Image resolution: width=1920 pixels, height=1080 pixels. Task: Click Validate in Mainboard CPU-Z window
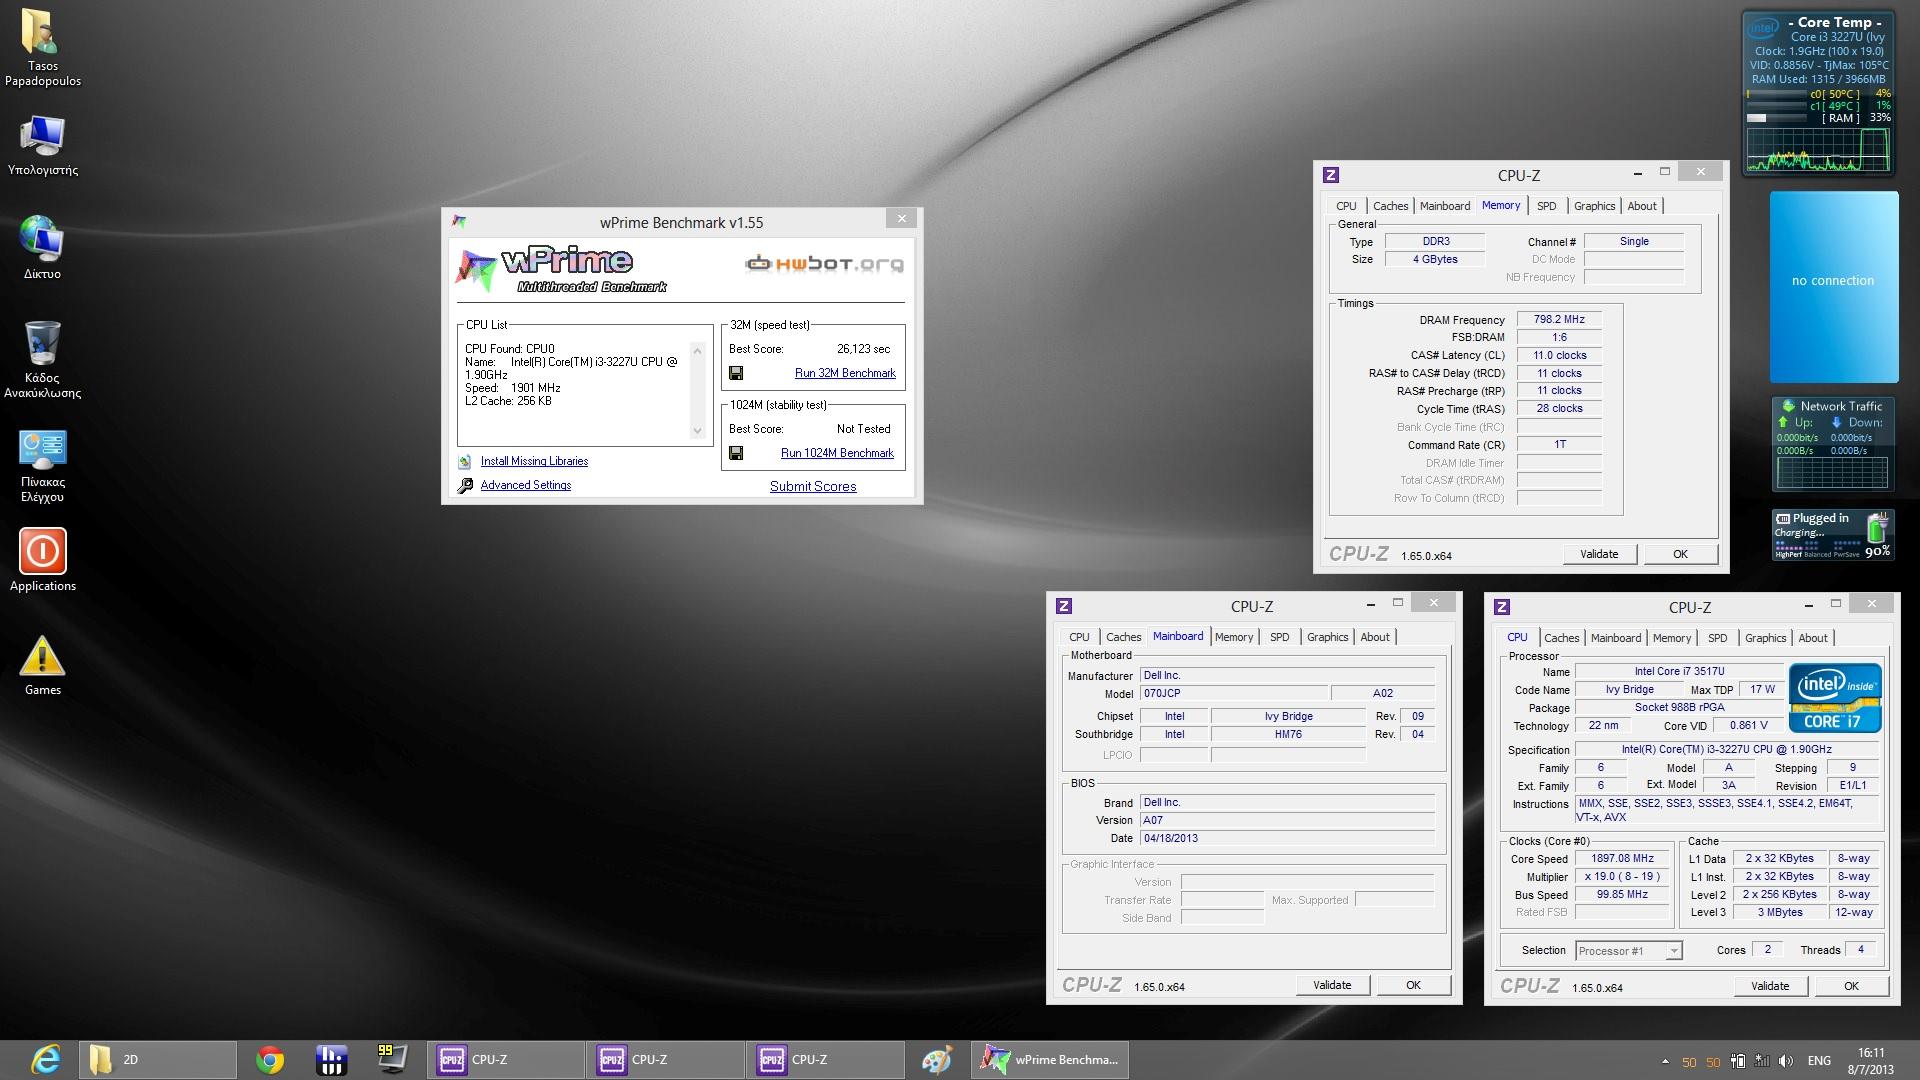(1332, 985)
